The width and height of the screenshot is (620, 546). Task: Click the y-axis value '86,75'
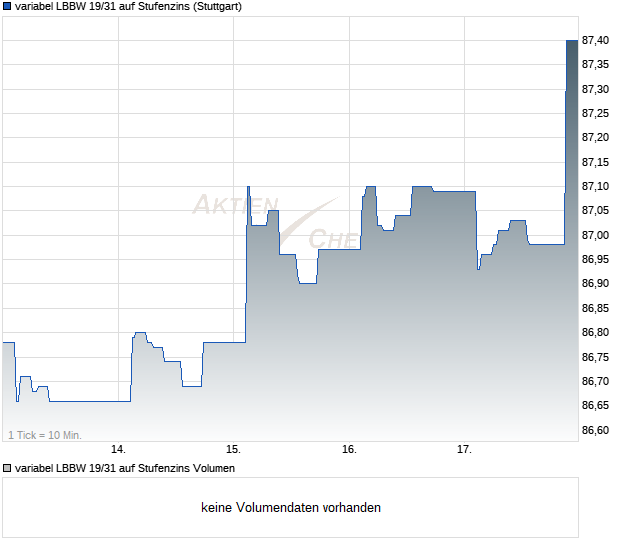595,357
